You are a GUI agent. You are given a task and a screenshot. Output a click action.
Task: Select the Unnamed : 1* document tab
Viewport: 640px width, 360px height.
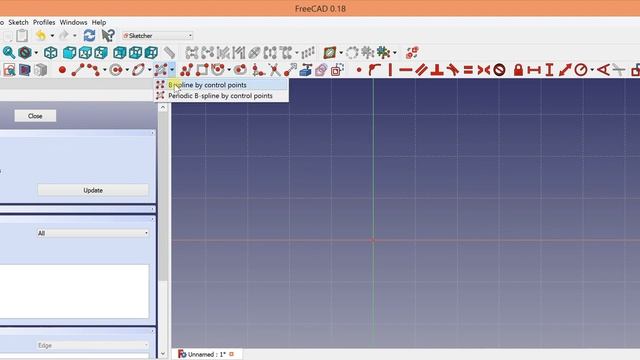(x=206, y=354)
